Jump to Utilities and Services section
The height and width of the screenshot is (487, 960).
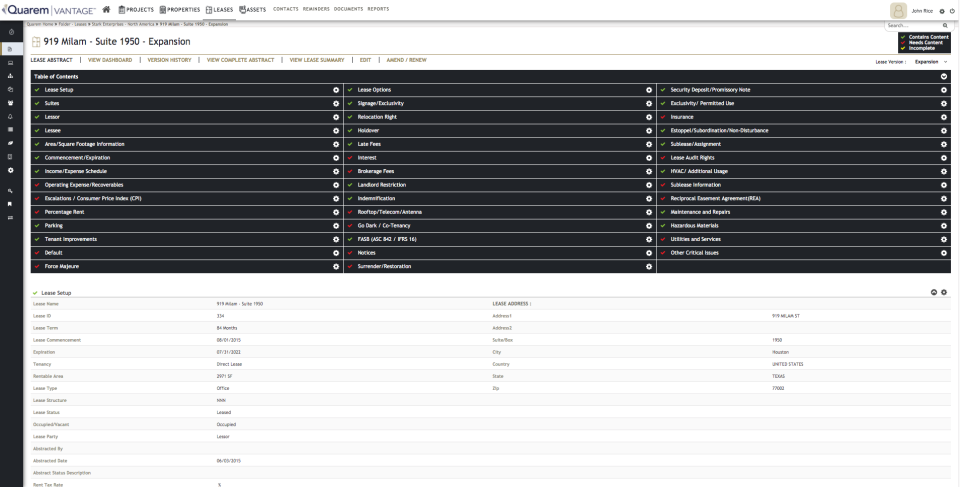(x=696, y=239)
